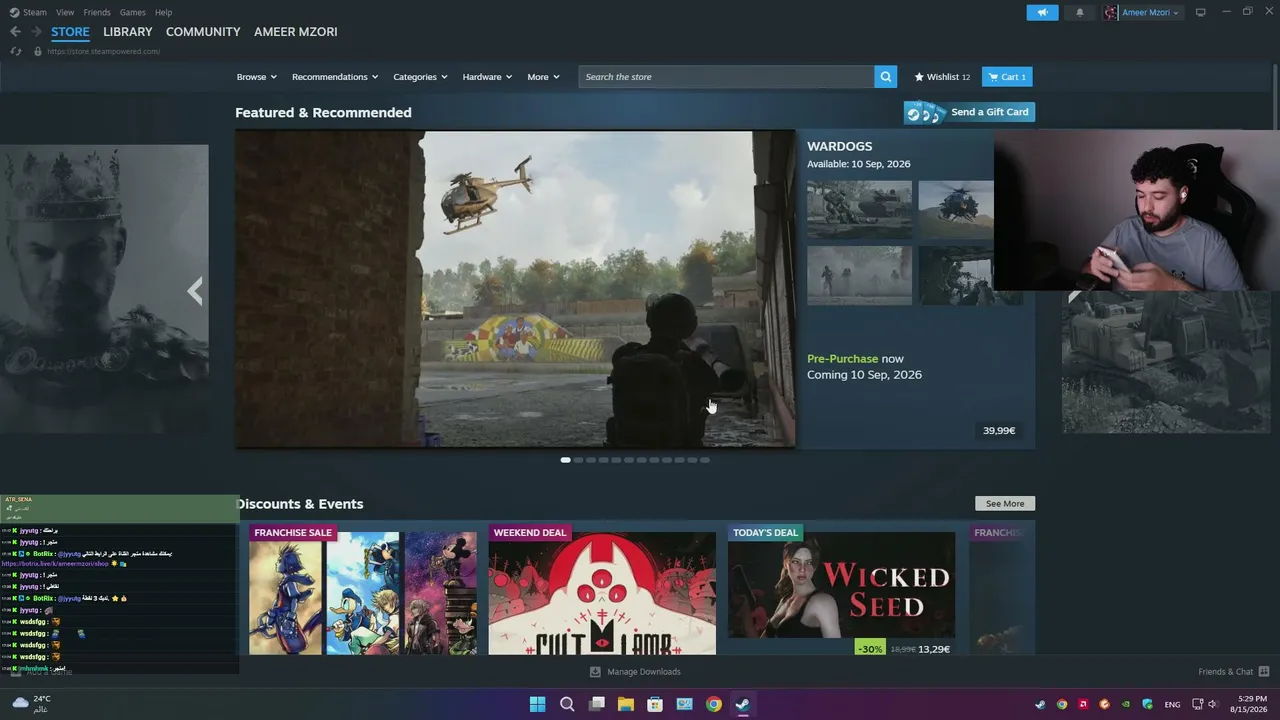Select the last carousel page dot
Viewport: 1280px width, 720px height.
pos(705,460)
